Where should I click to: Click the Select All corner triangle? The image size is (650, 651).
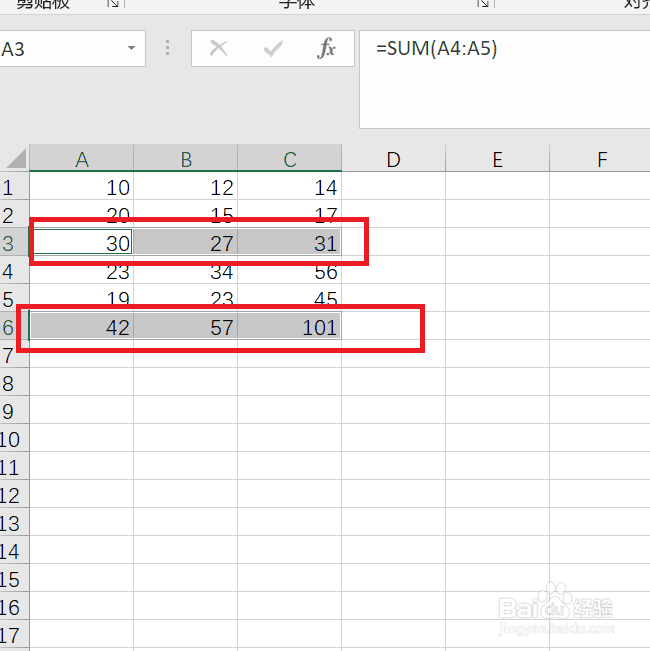coord(16,158)
